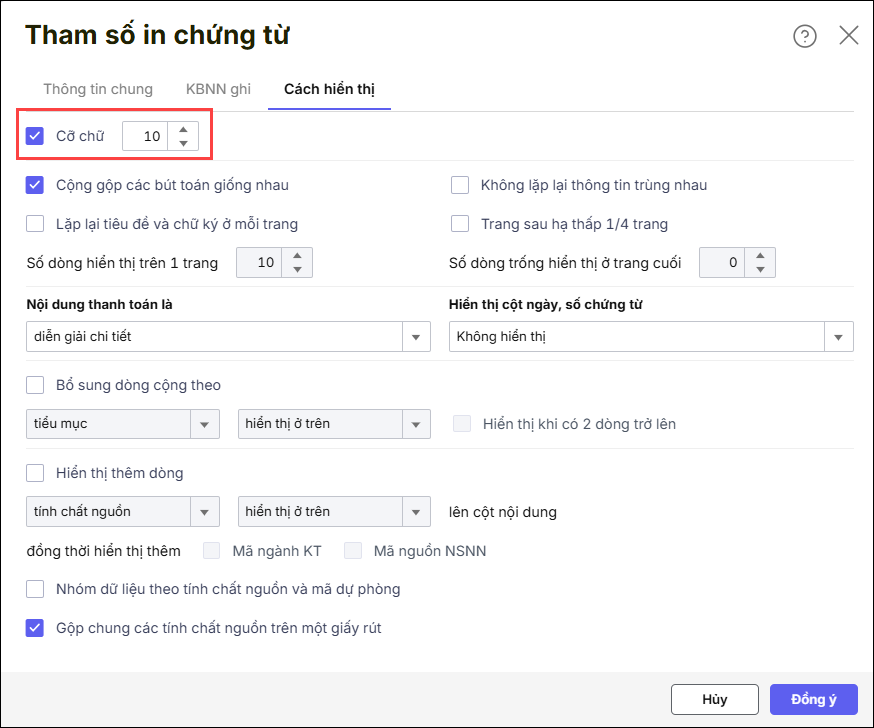Toggle the Cỡ chữ checkbox
The width and height of the screenshot is (874, 728).
36,136
